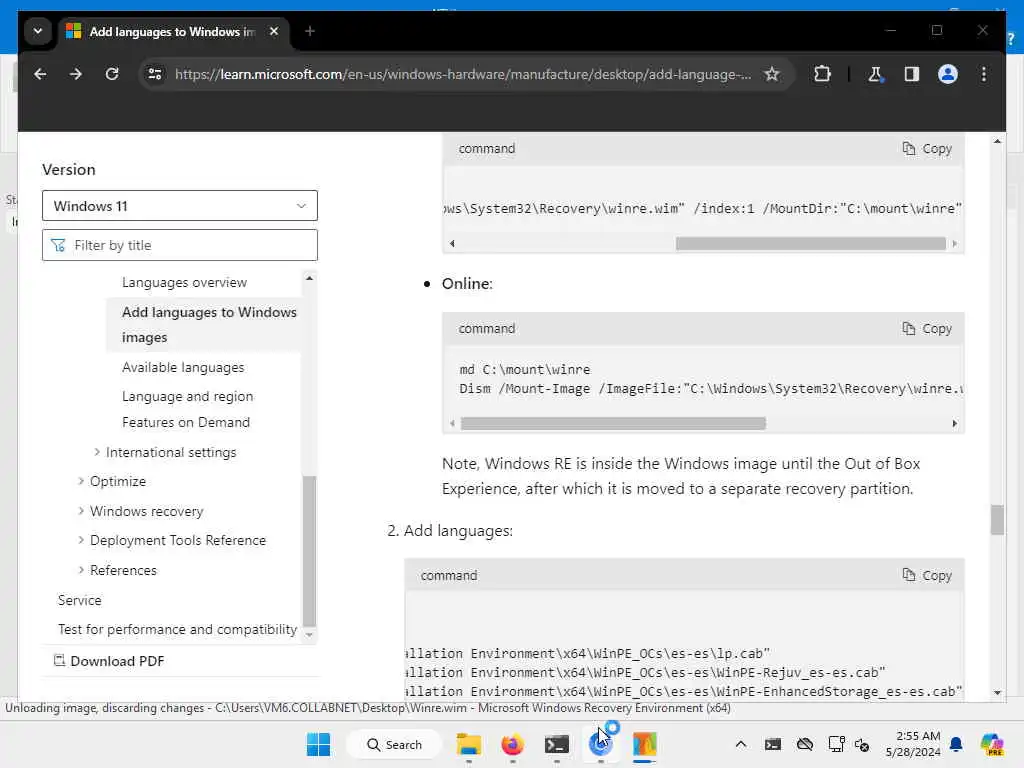Expand Deployment Tools Reference section
The width and height of the screenshot is (1024, 768).
click(81, 540)
